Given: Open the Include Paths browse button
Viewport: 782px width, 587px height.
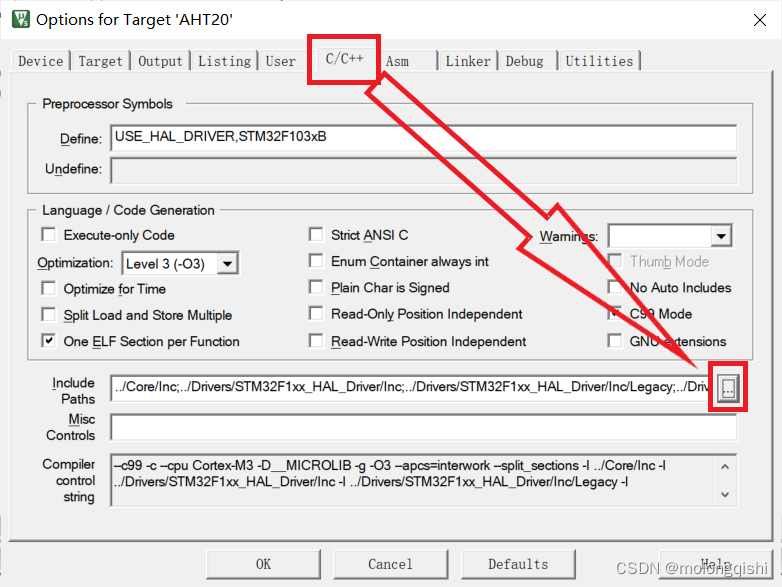Looking at the screenshot, I should (x=728, y=387).
